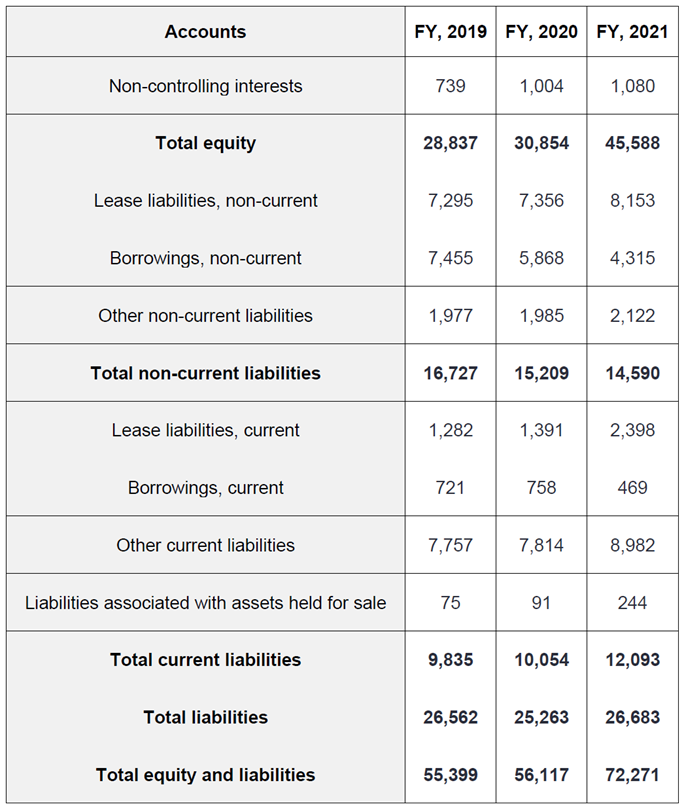
Task: Select the 14,590 cell for FY 2021
Action: tap(632, 373)
